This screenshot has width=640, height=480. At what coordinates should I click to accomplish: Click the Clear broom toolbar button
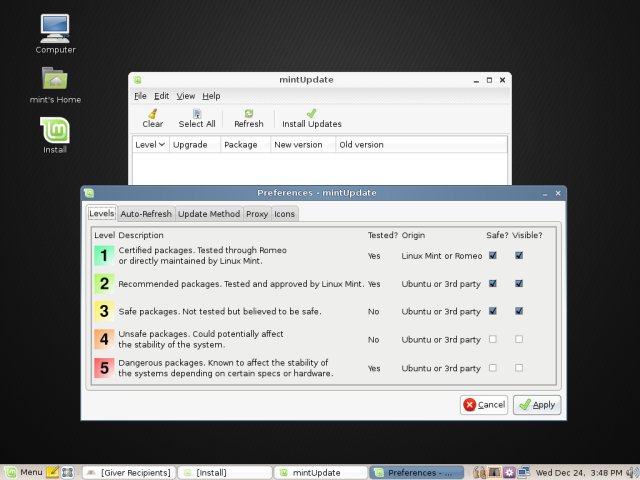(x=153, y=118)
